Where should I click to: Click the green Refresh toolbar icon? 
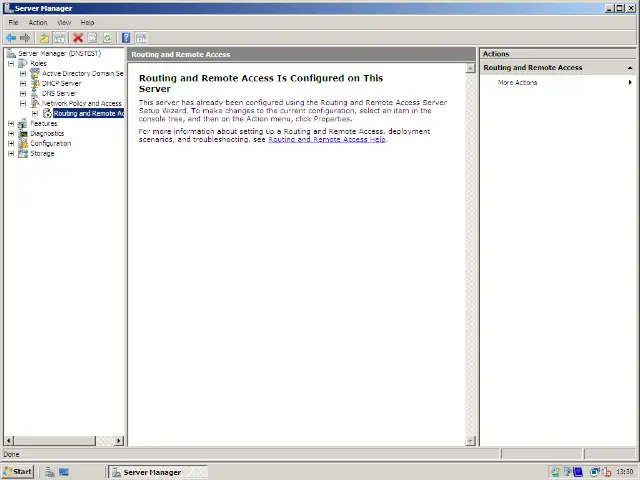pyautogui.click(x=107, y=38)
